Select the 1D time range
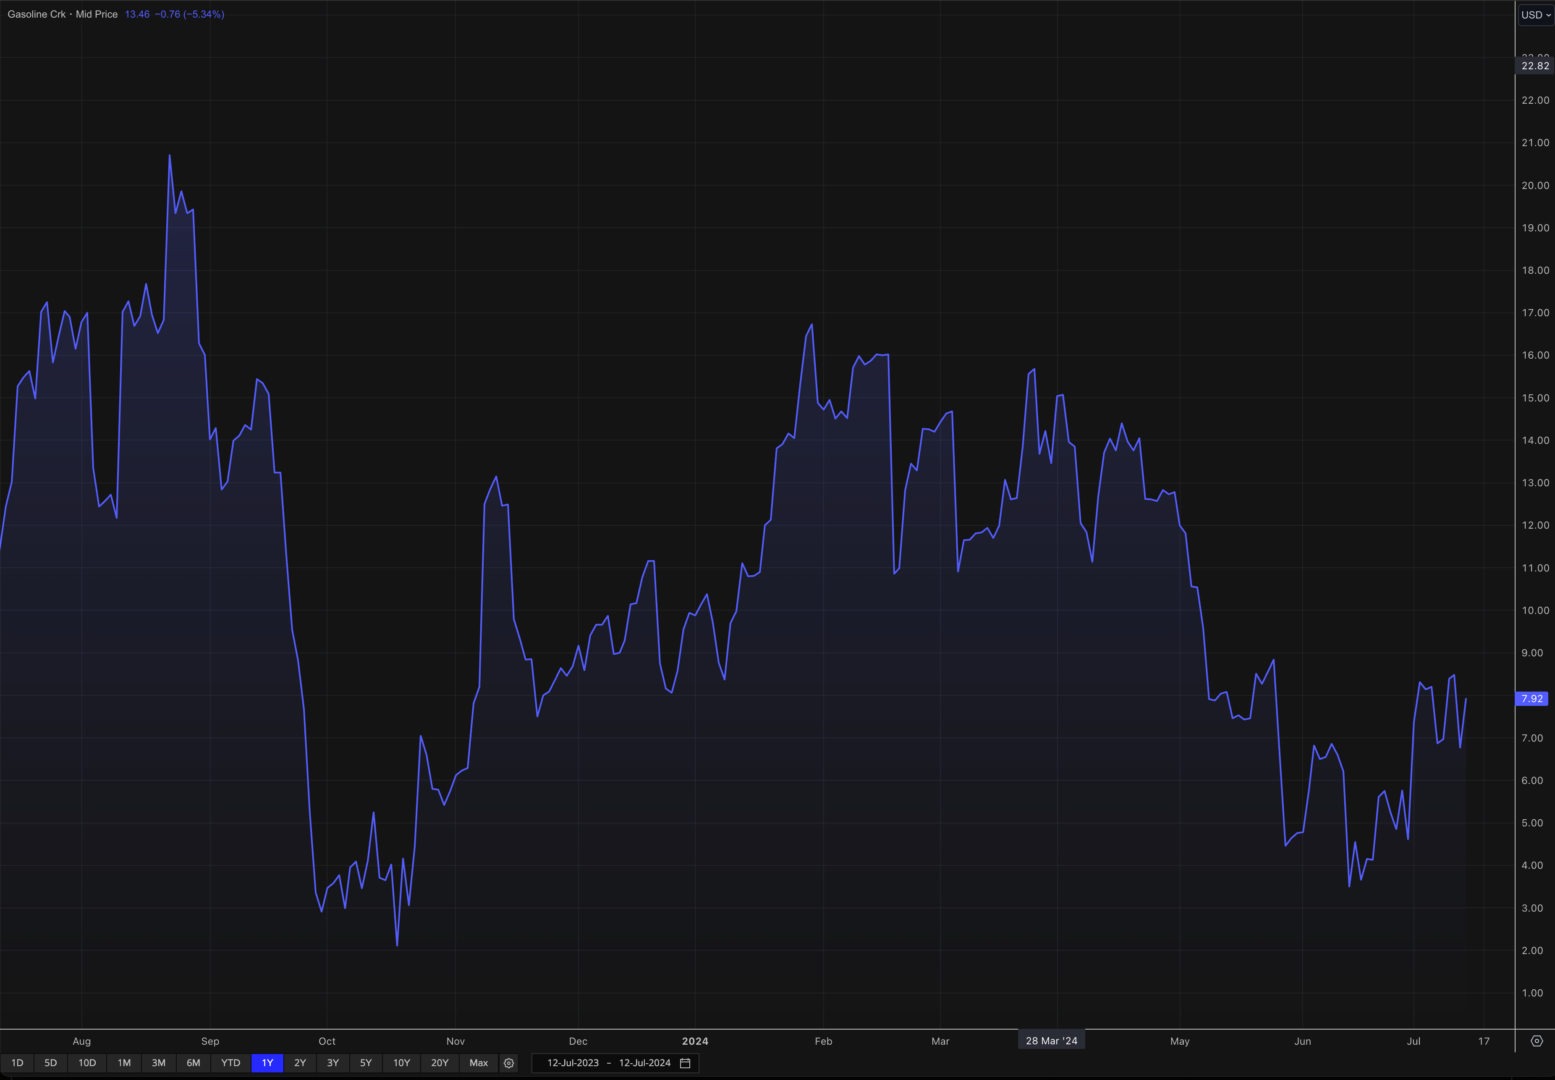This screenshot has height=1080, width=1555. click(x=17, y=1063)
